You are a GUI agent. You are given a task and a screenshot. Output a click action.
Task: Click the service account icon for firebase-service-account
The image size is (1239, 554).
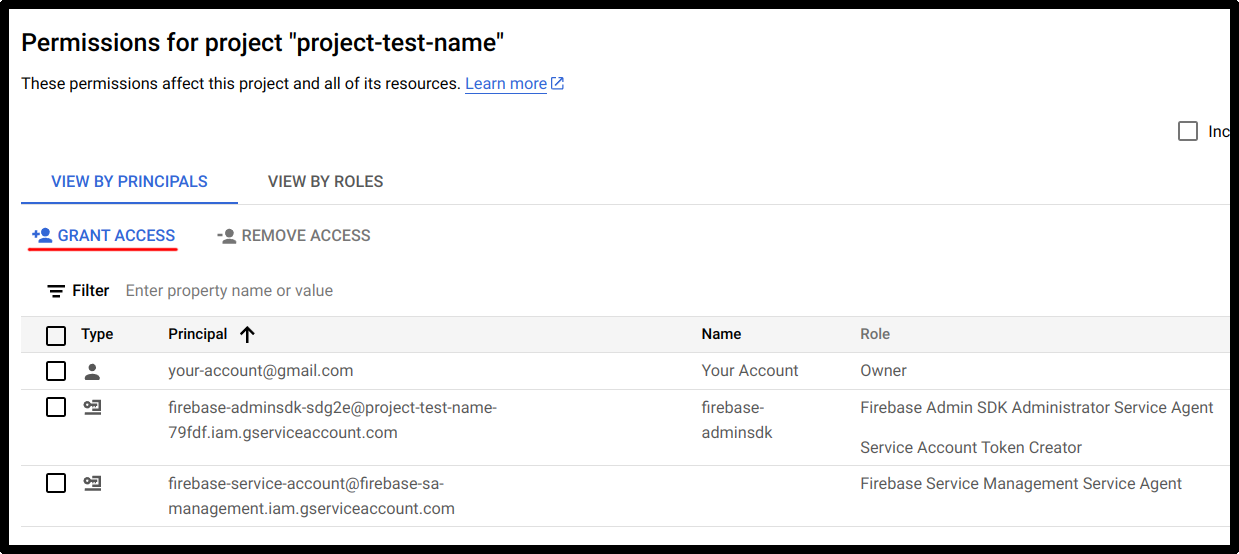[x=92, y=484]
